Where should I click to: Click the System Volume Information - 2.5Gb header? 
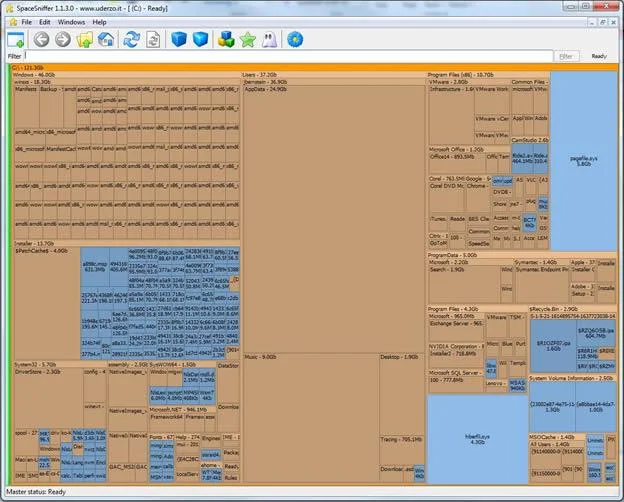click(573, 378)
